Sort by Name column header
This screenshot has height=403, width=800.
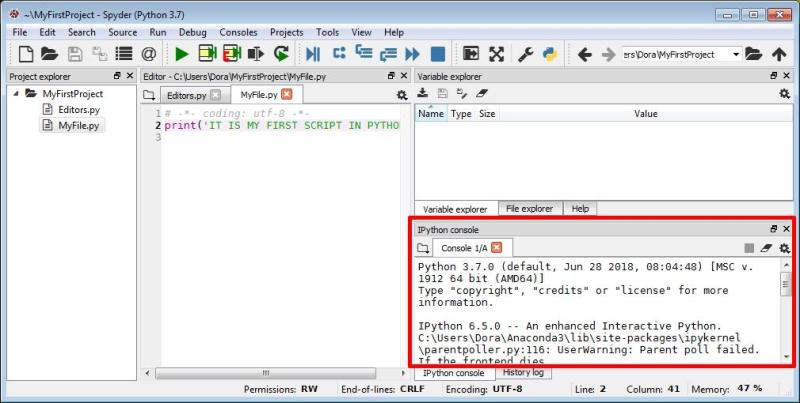click(x=431, y=114)
